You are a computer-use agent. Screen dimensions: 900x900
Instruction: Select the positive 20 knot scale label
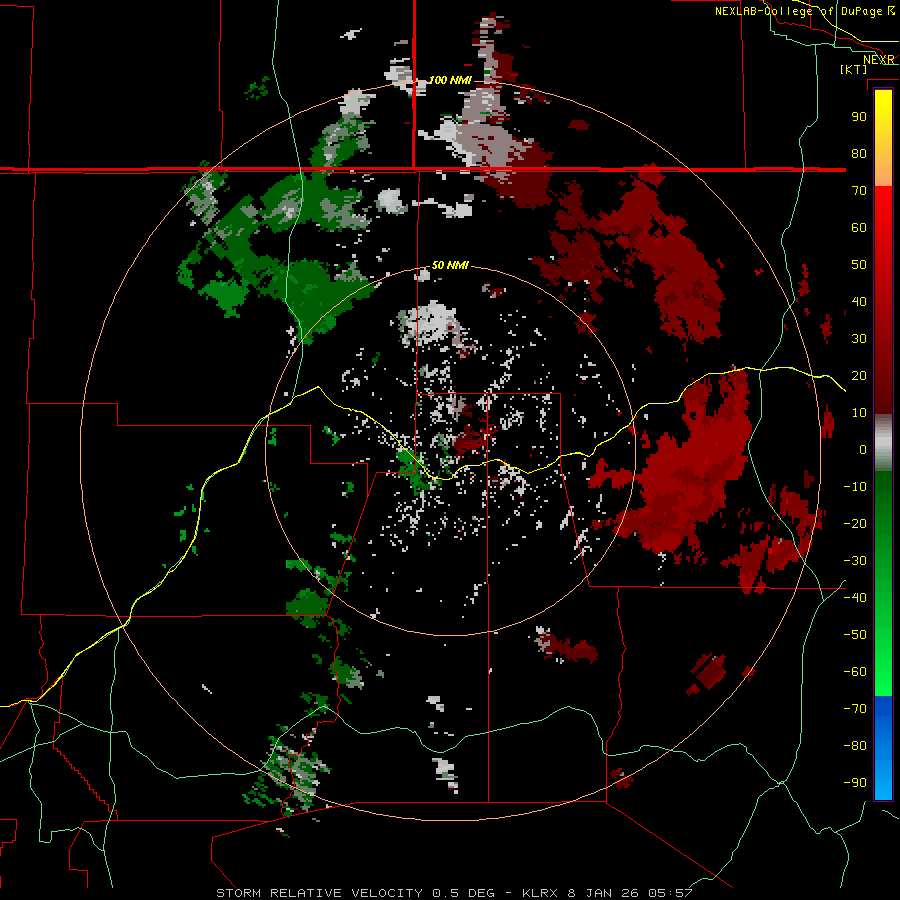pos(859,376)
